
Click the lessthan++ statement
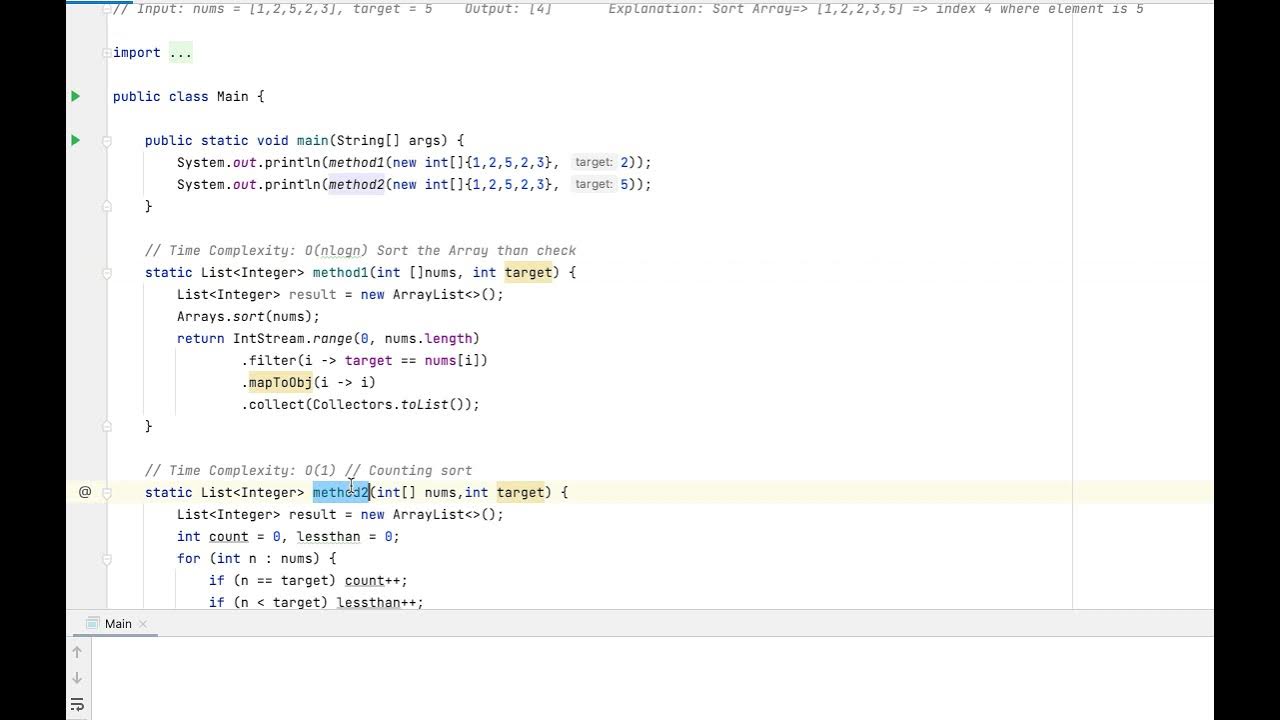coord(380,602)
